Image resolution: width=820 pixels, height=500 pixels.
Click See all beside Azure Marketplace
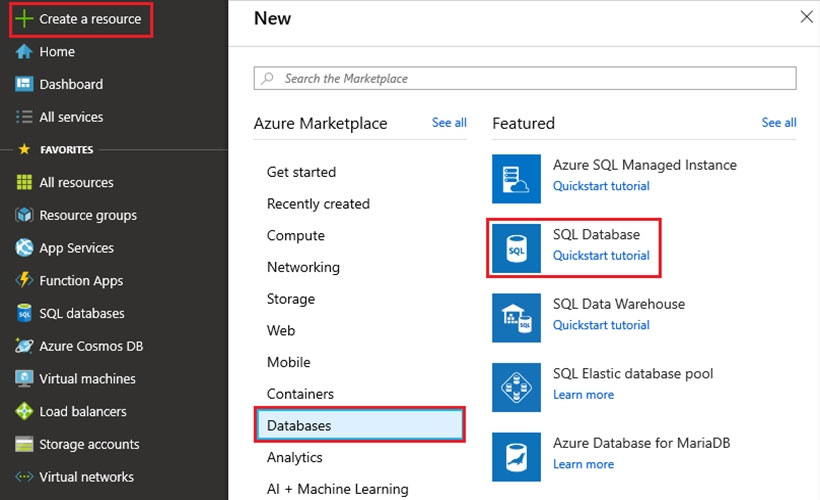[x=449, y=122]
